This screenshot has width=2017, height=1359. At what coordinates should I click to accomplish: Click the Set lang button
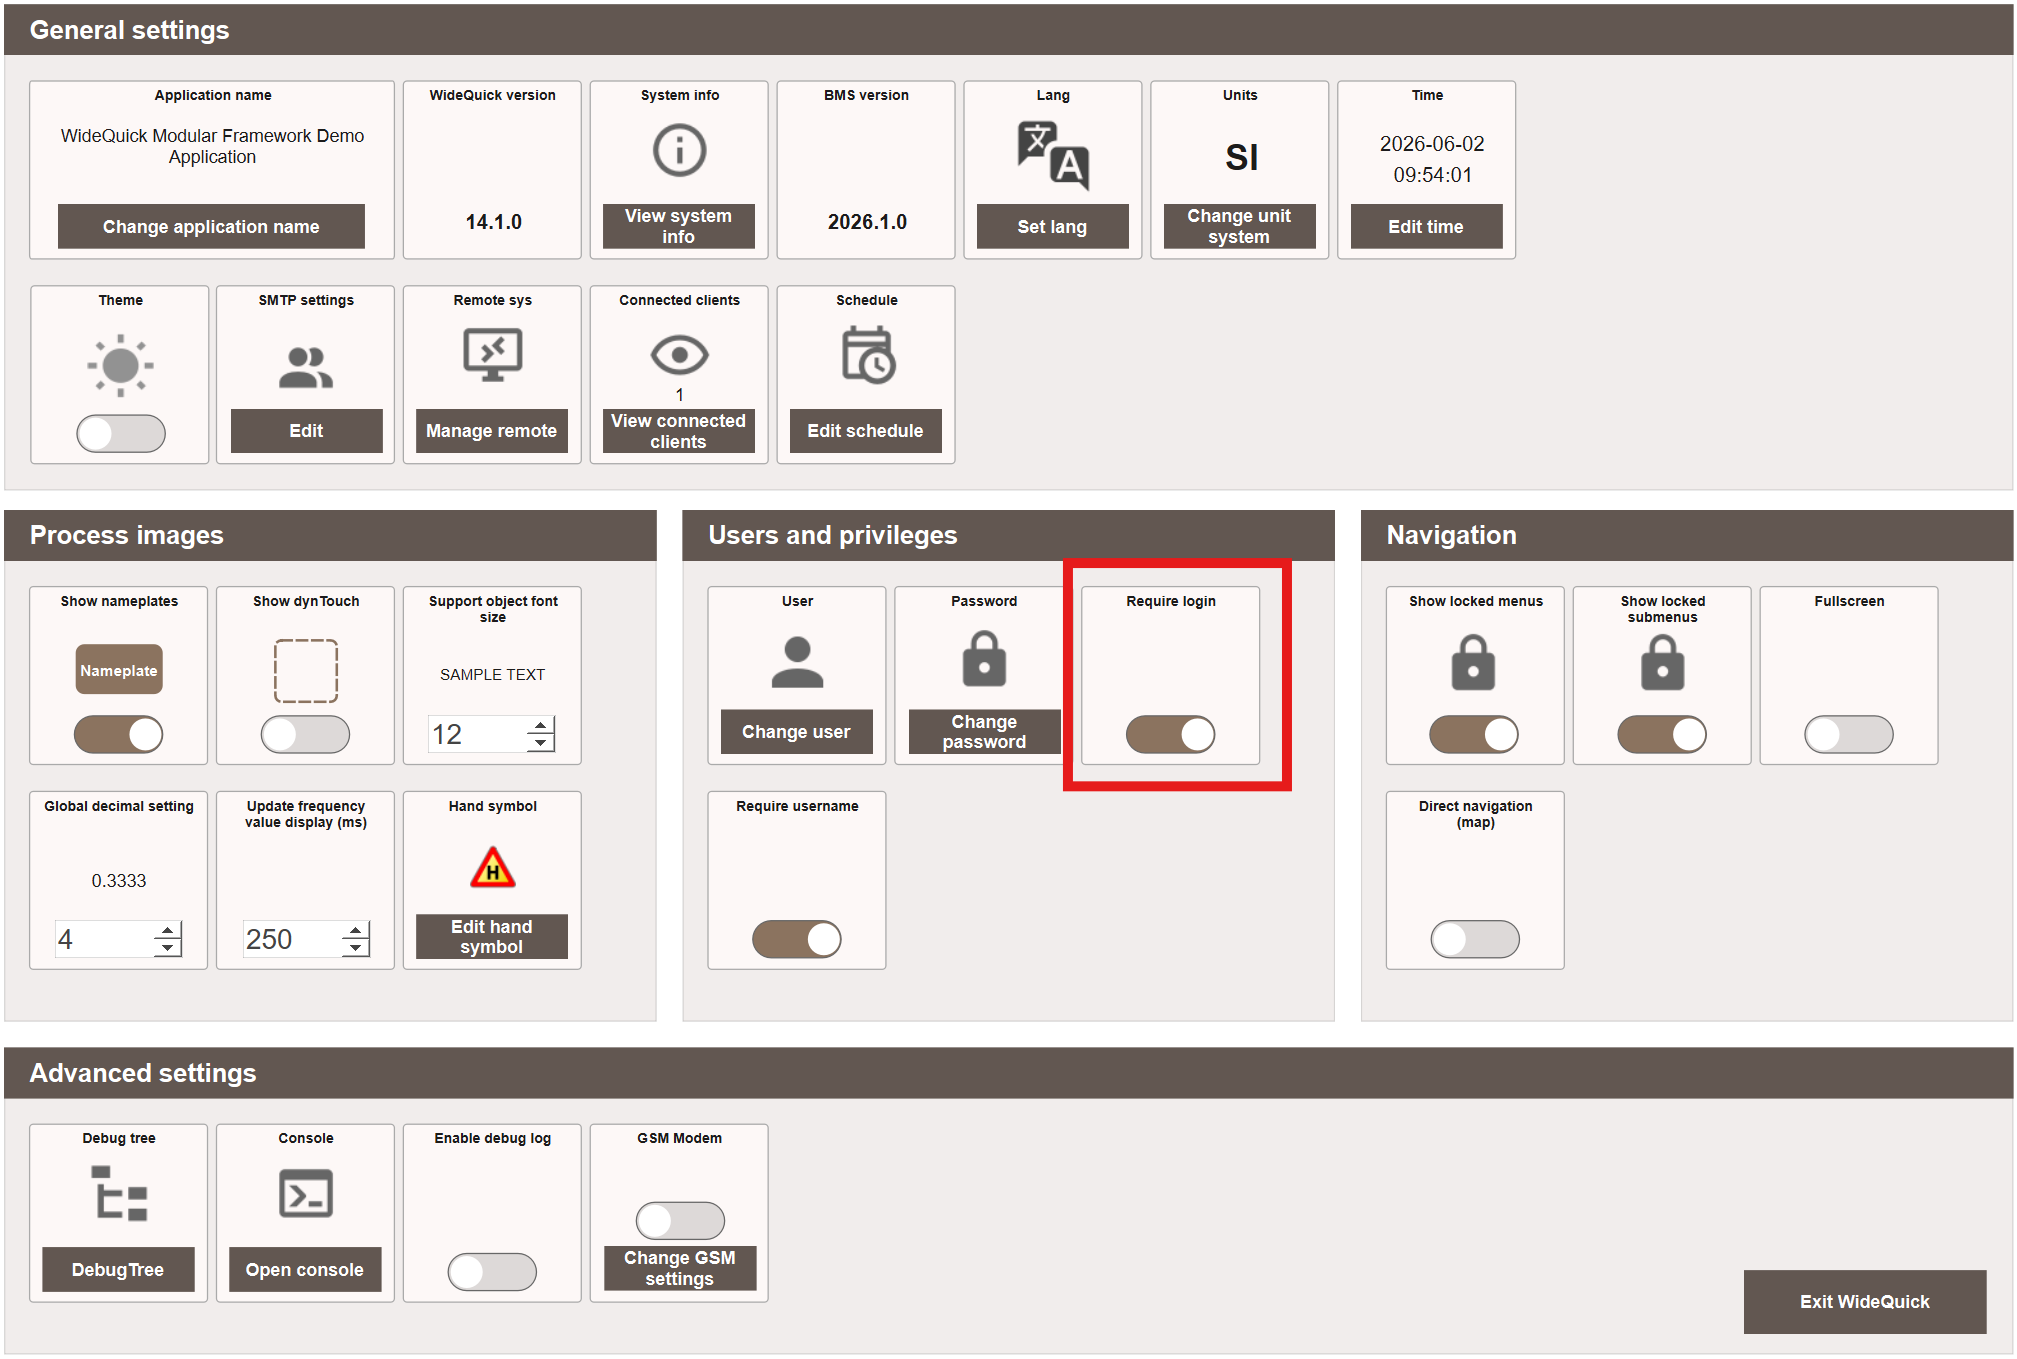point(1053,227)
